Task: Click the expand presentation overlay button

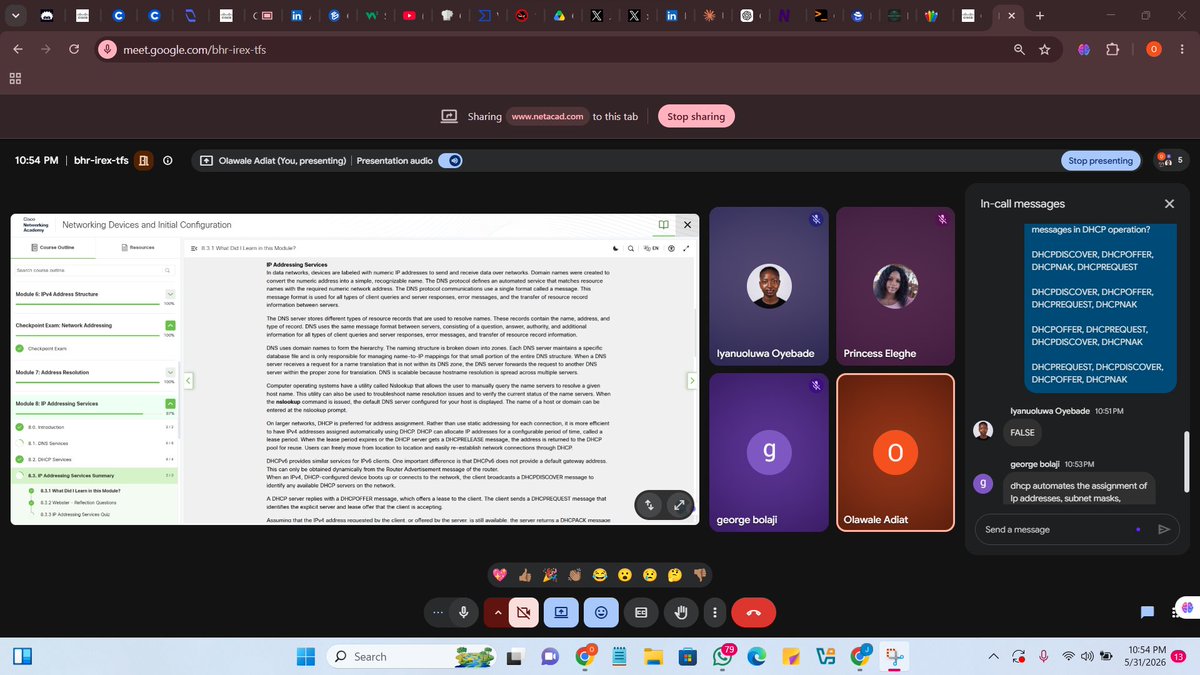Action: [679, 505]
